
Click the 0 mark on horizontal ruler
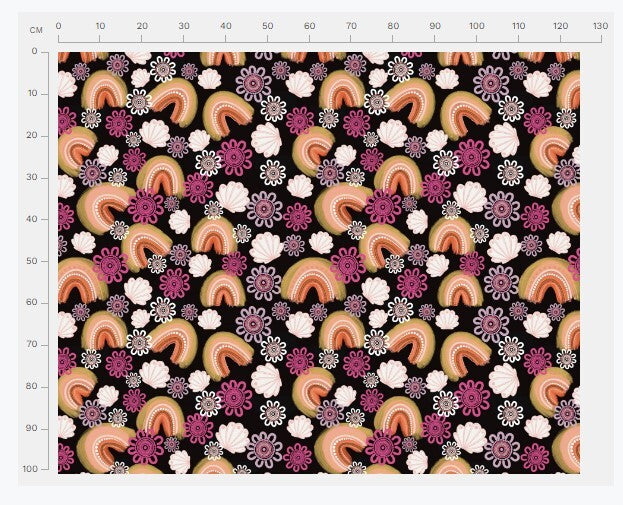click(58, 26)
